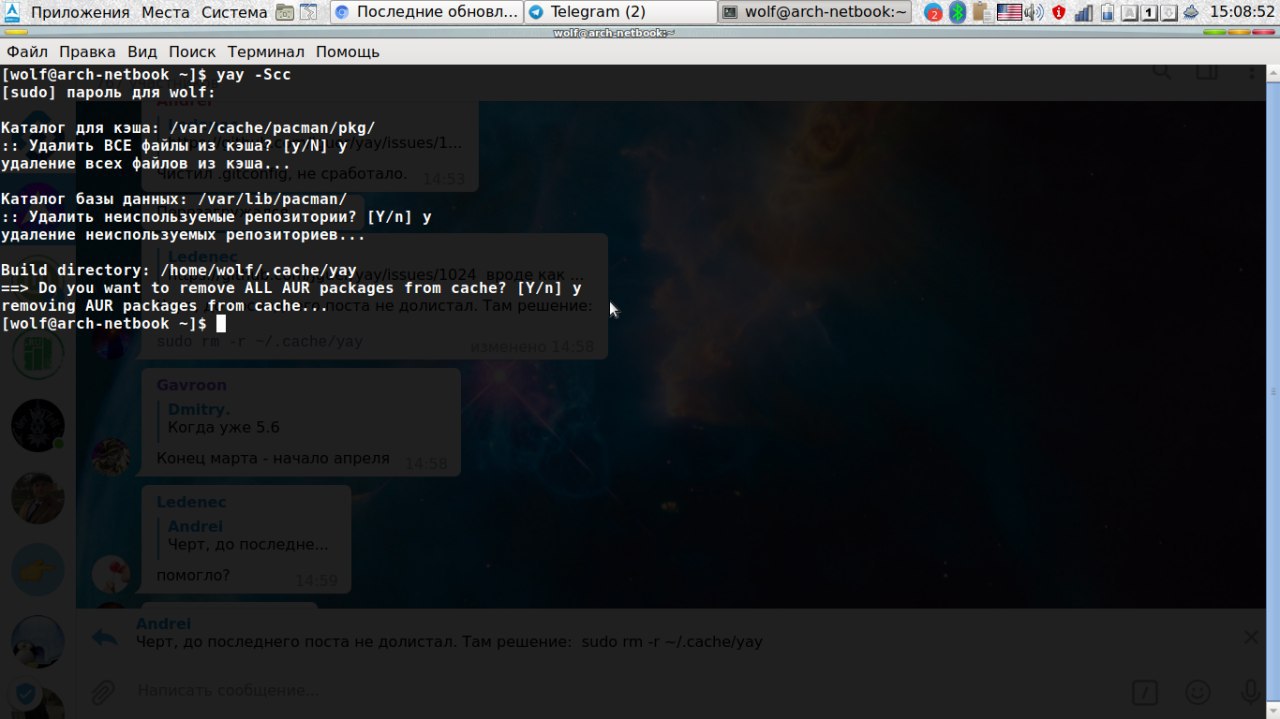
Task: Click the microphone voice icon in Telegram
Action: tap(1250, 692)
